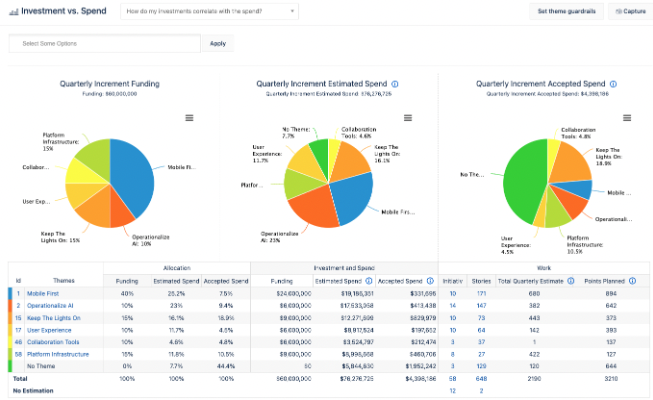Open the Keep The Lights On link
Image resolution: width=653 pixels, height=400 pixels.
(54, 318)
